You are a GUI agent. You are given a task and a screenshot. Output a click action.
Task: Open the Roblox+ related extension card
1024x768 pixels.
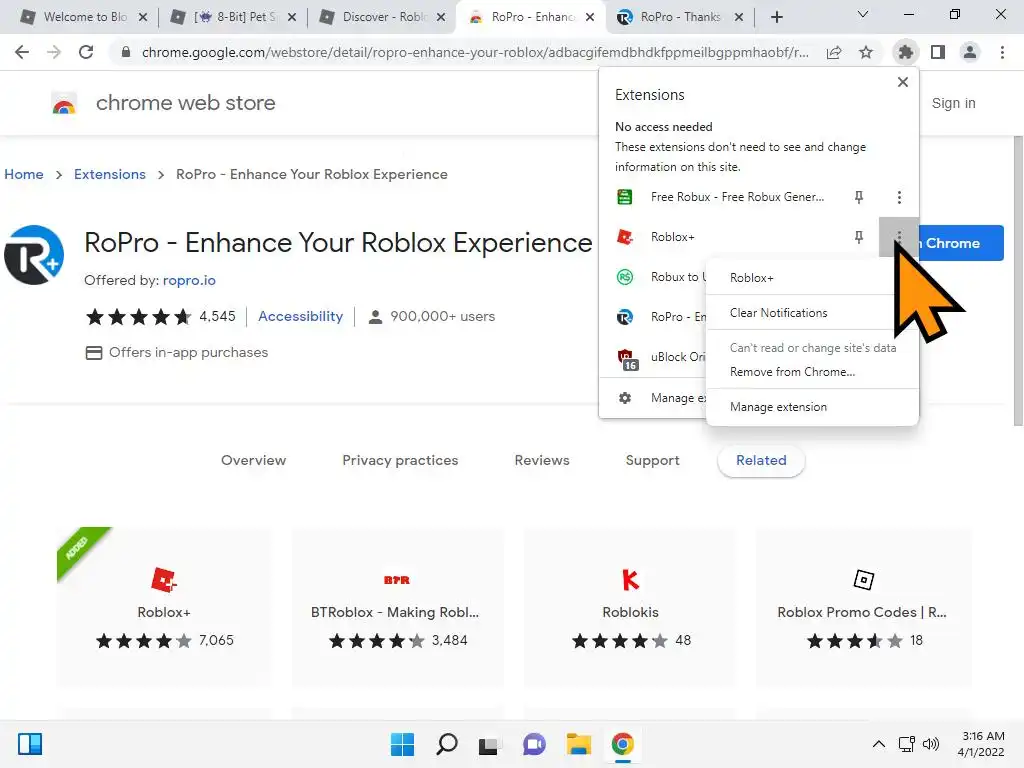coord(164,607)
